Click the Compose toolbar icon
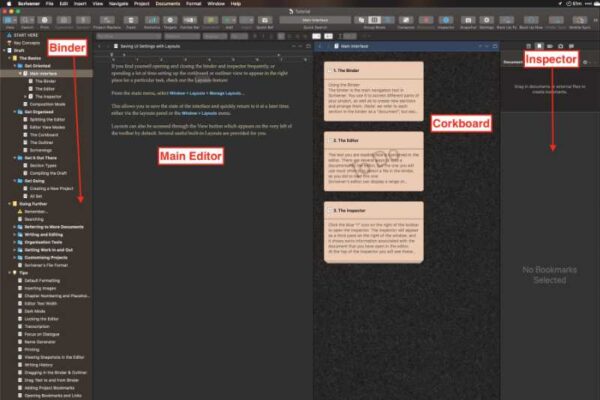Image resolution: width=600 pixels, height=400 pixels. click(x=406, y=20)
